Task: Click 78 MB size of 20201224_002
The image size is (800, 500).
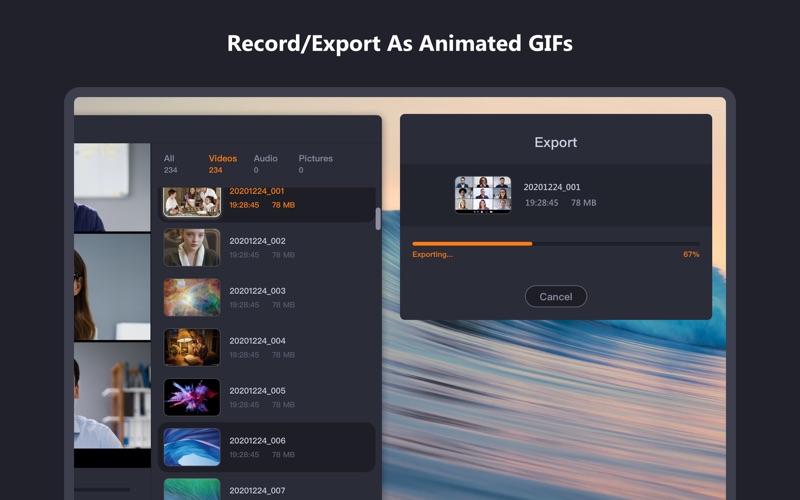Action: coord(283,255)
